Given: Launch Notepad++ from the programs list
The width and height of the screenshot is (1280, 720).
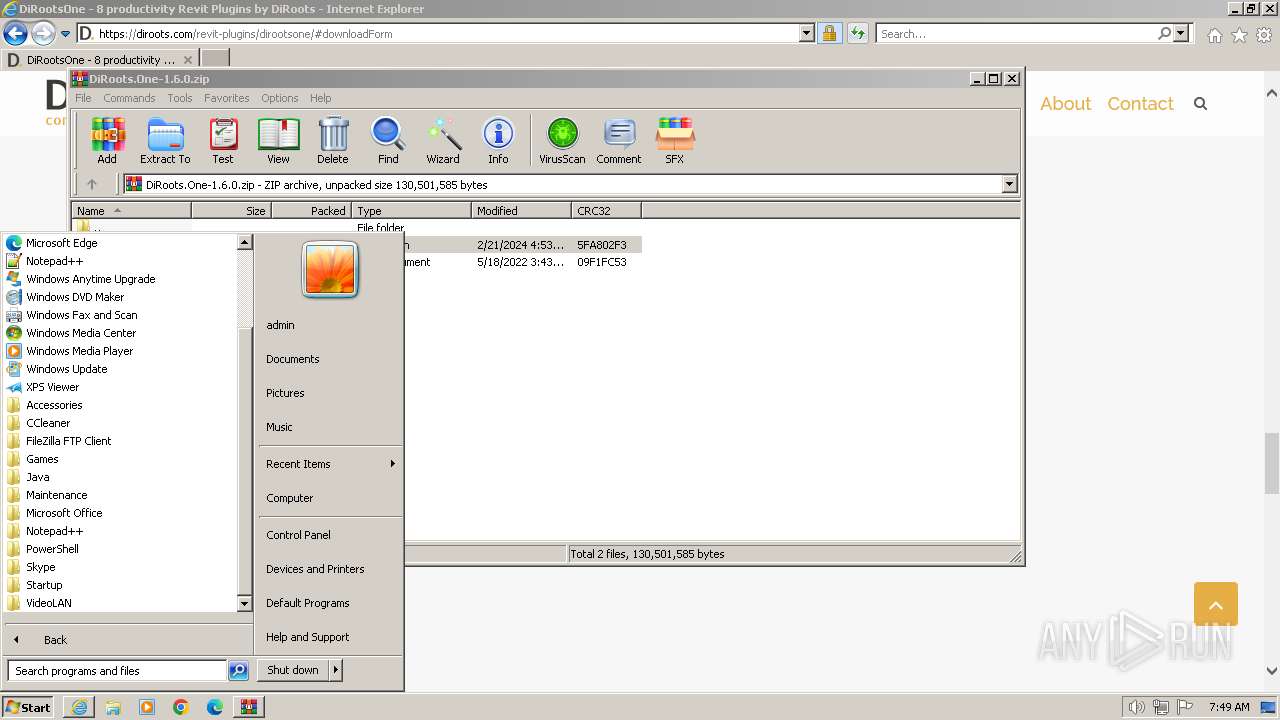Looking at the screenshot, I should tap(54, 261).
